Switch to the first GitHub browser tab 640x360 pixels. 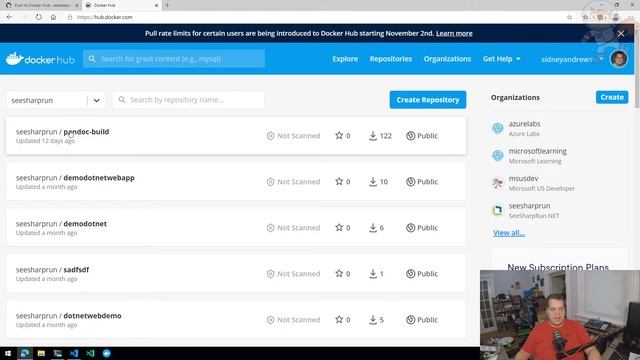click(x=41, y=5)
